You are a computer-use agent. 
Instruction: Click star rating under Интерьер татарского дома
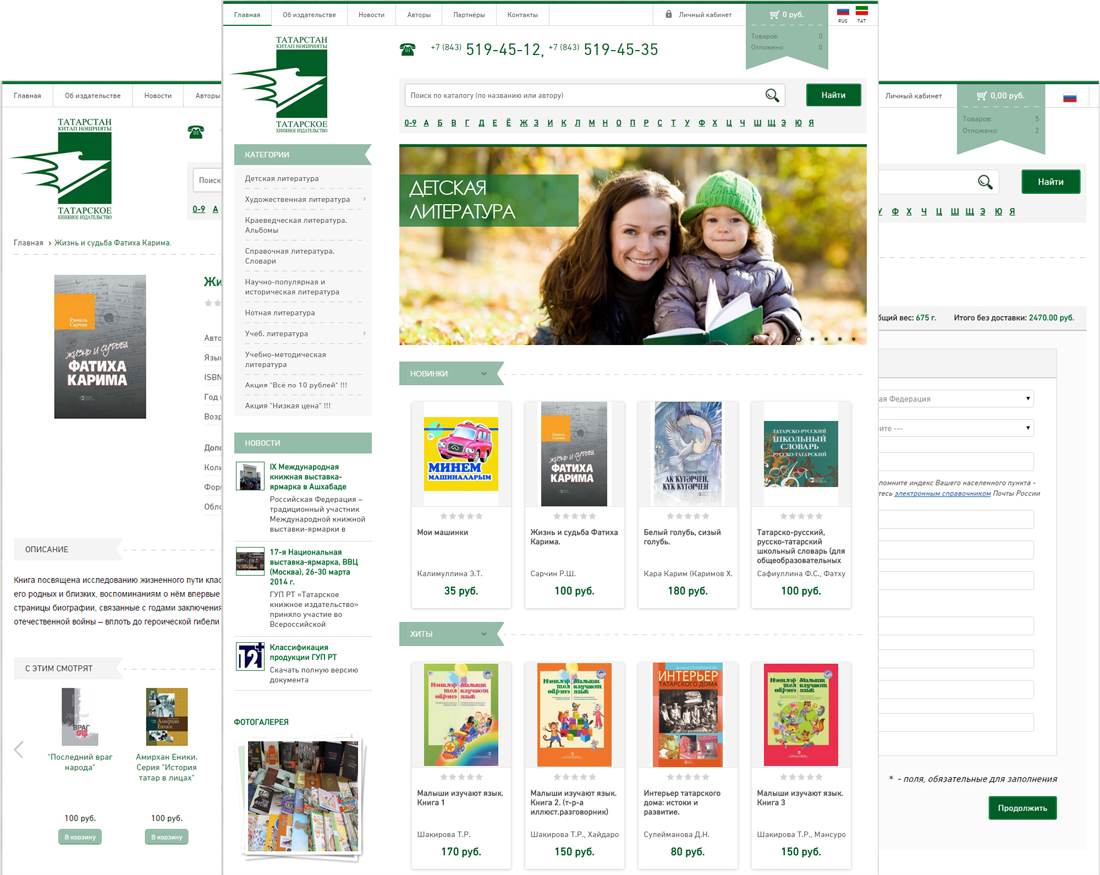688,777
